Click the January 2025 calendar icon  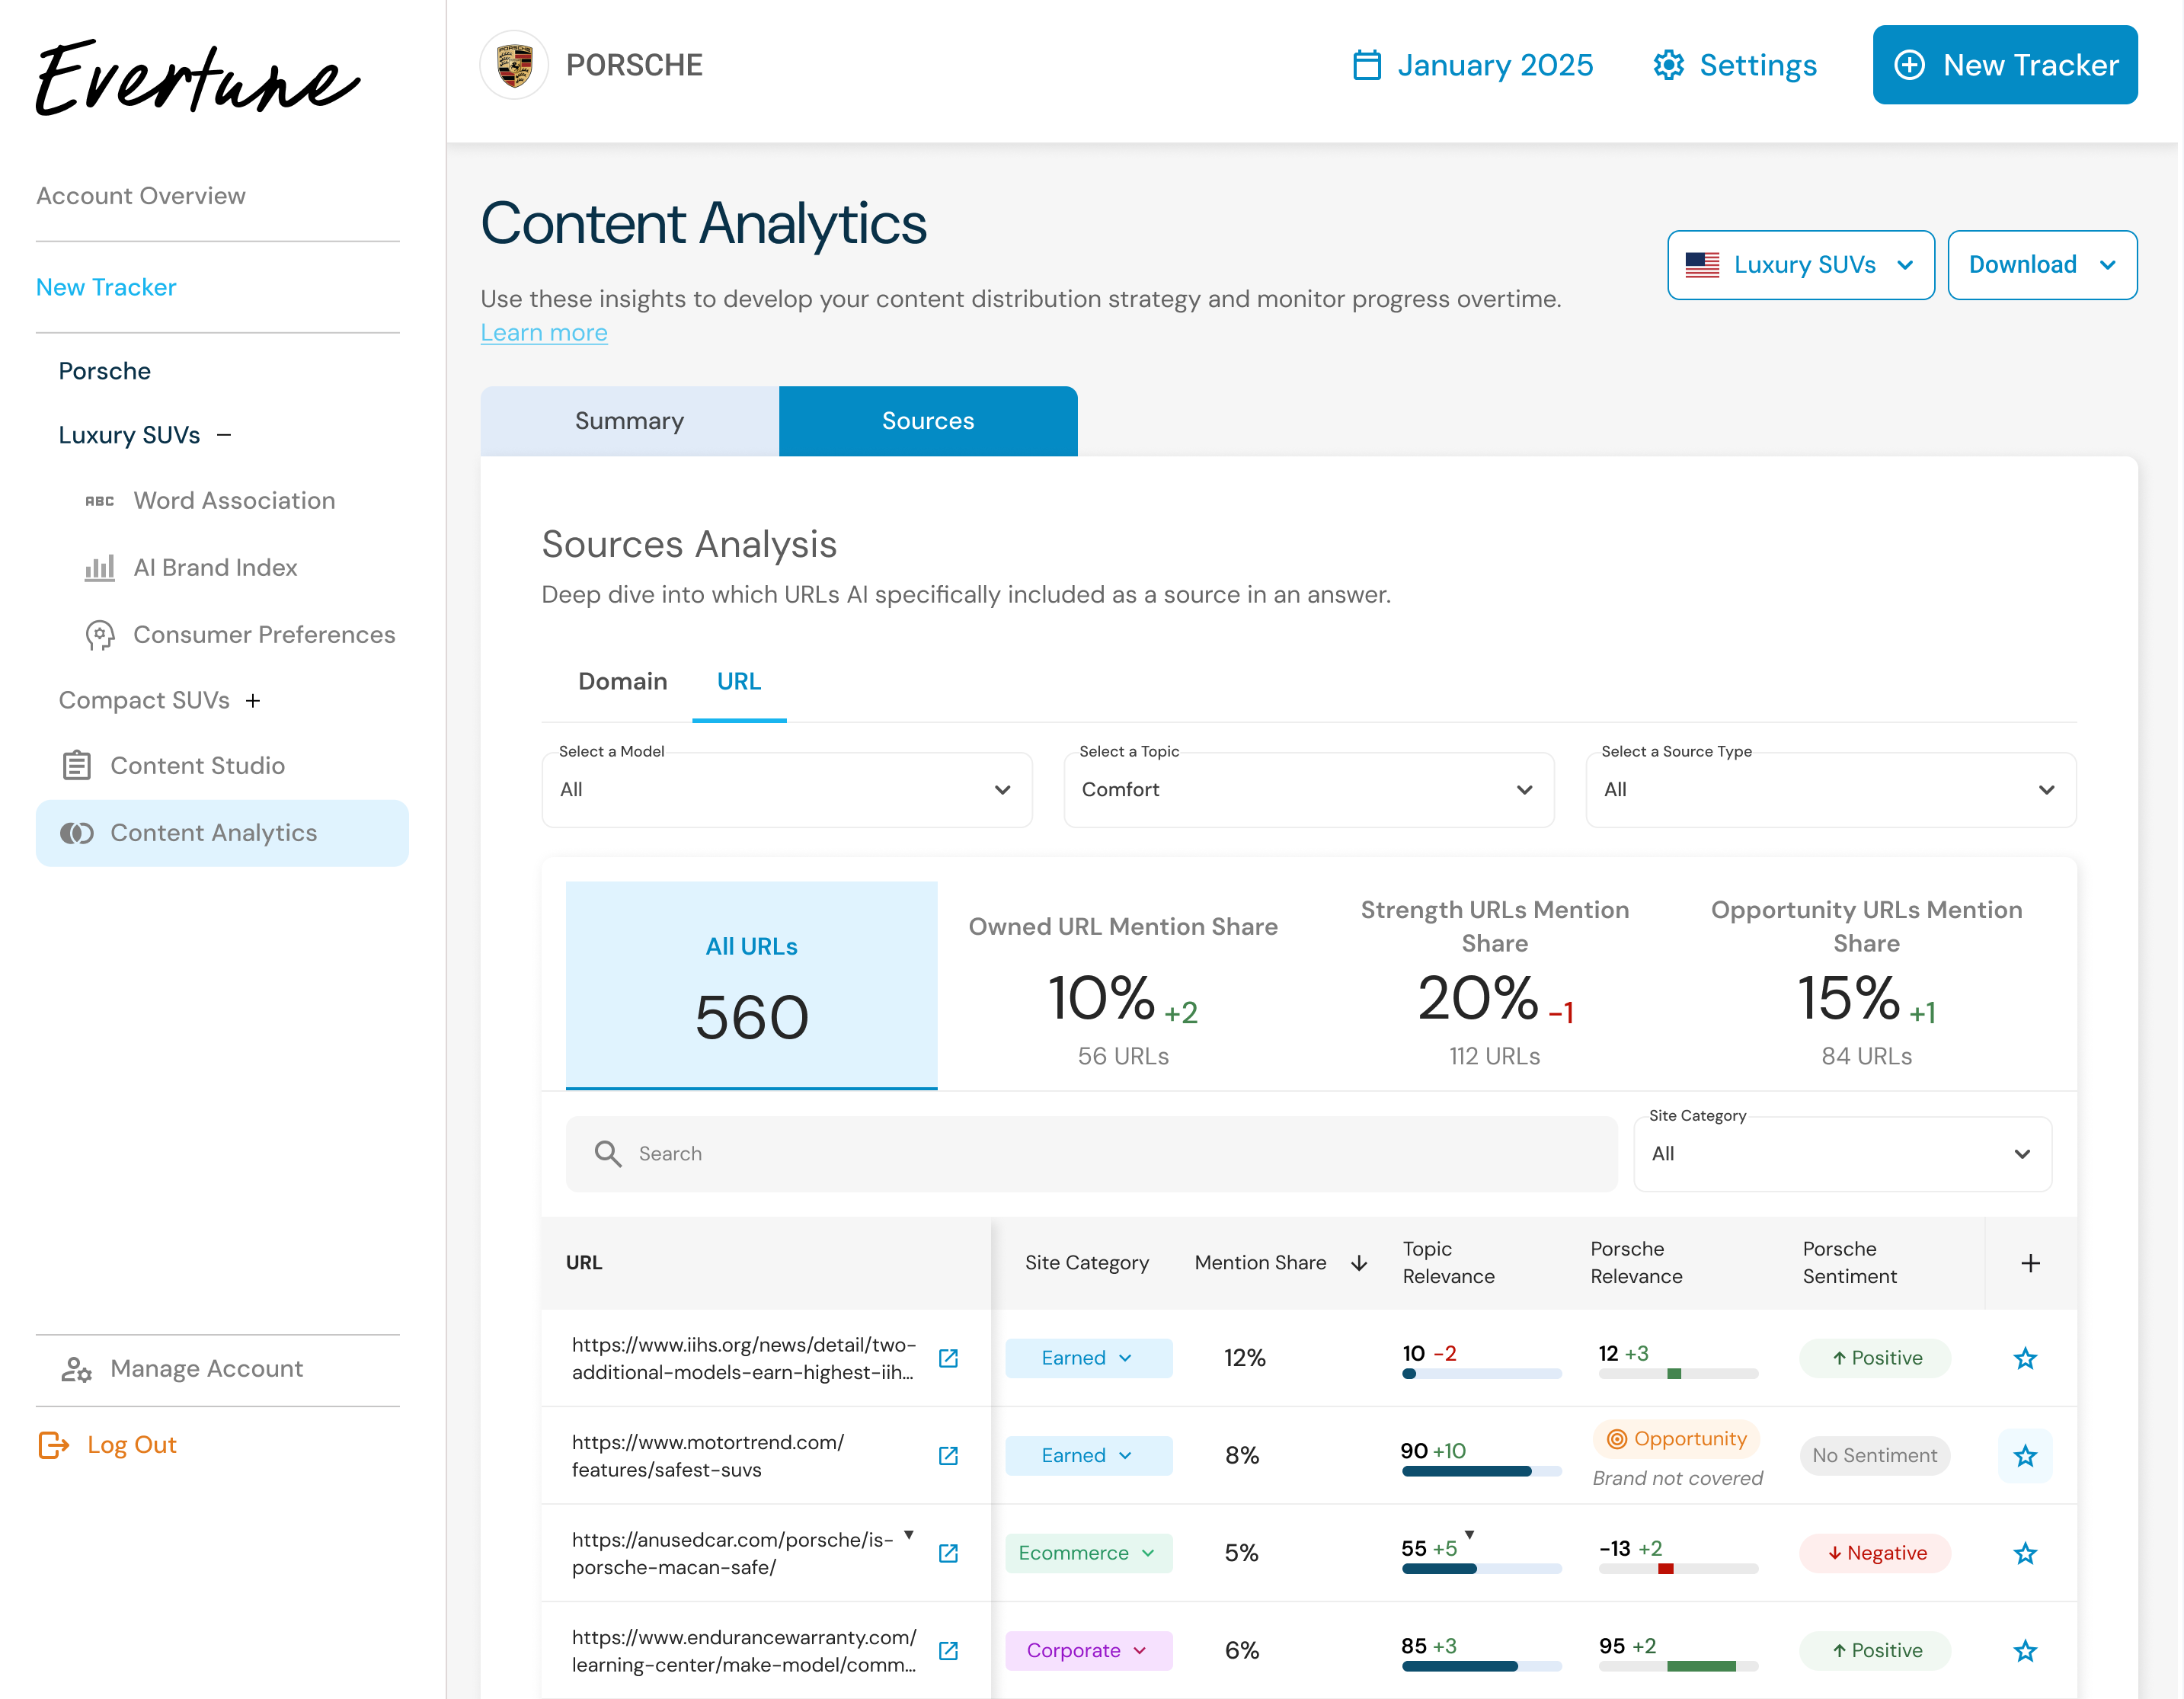pos(1366,65)
